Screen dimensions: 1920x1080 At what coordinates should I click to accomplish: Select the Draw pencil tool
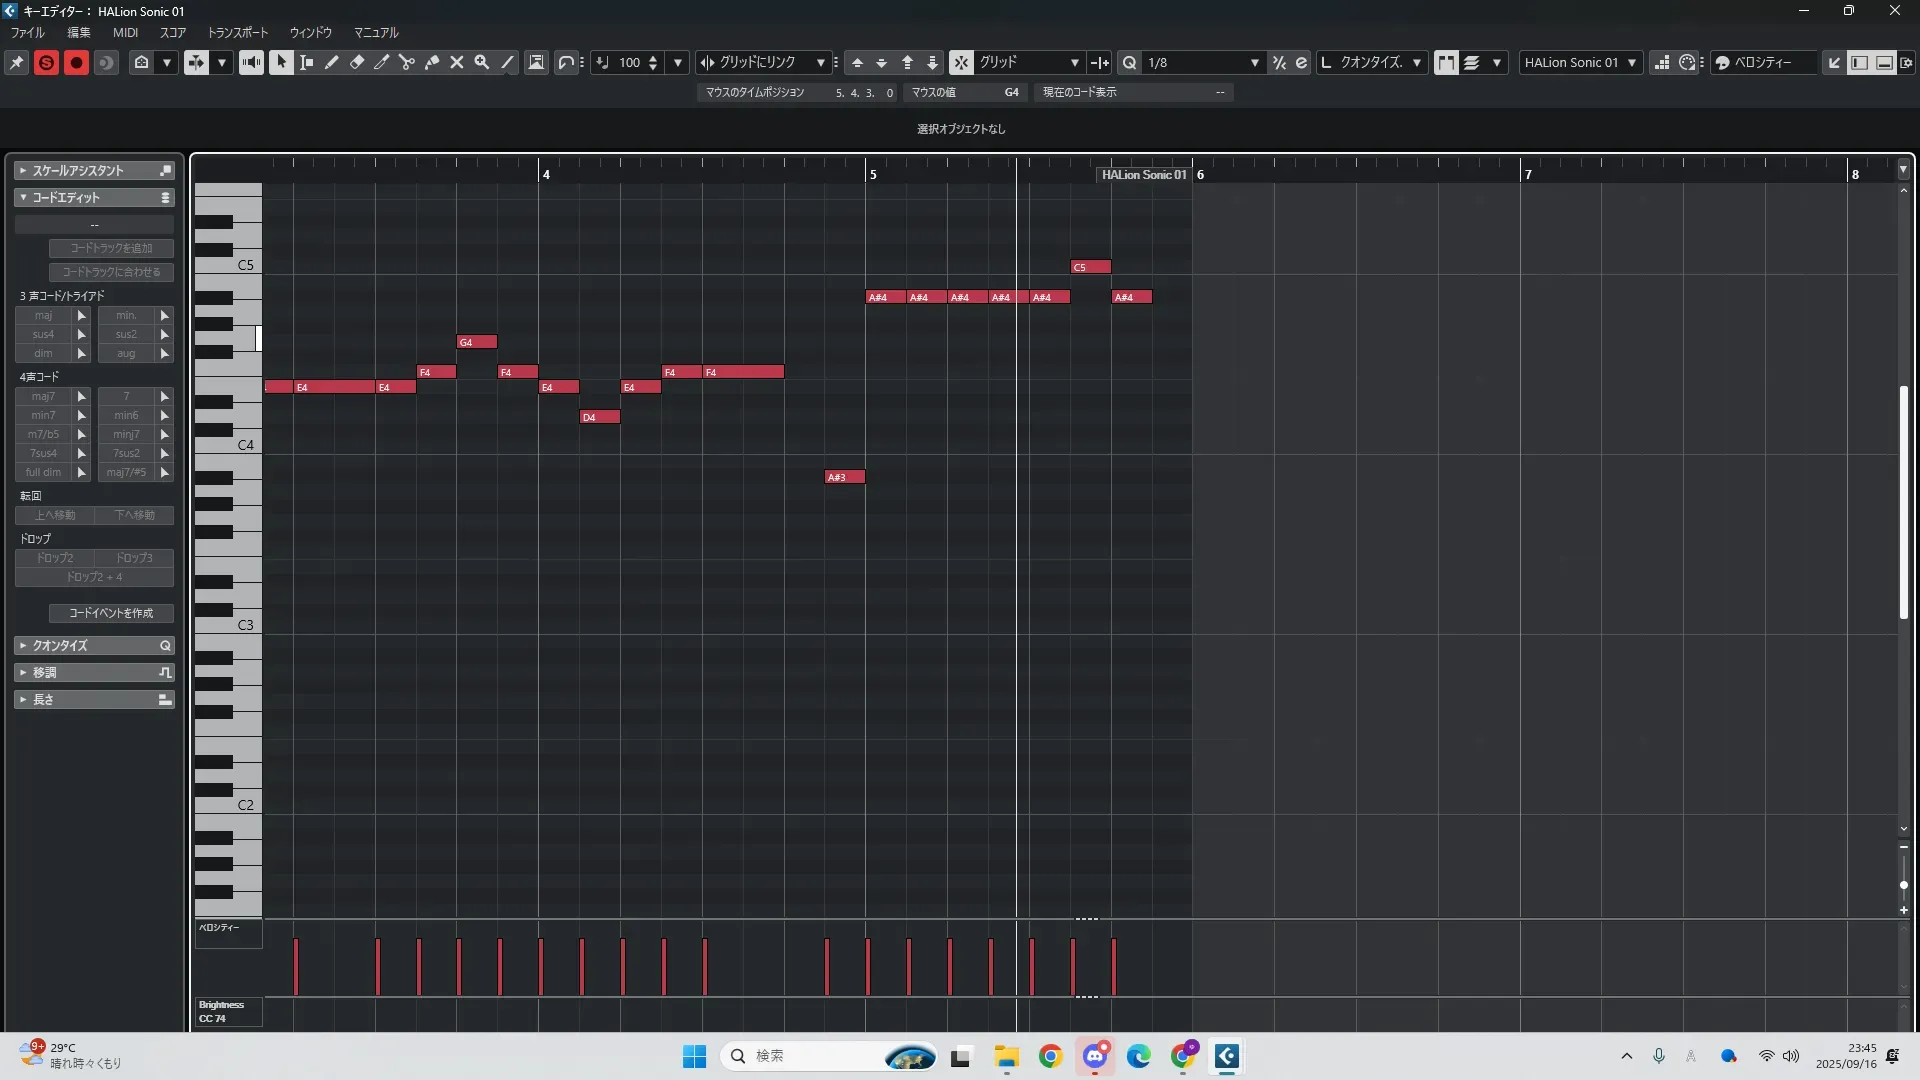click(x=331, y=62)
